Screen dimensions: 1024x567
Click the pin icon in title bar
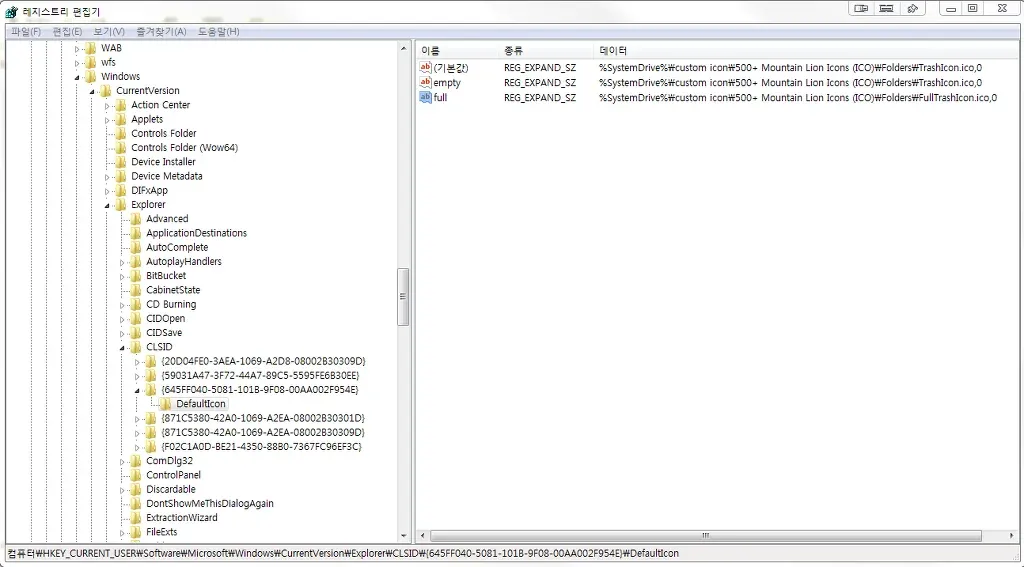coord(913,8)
